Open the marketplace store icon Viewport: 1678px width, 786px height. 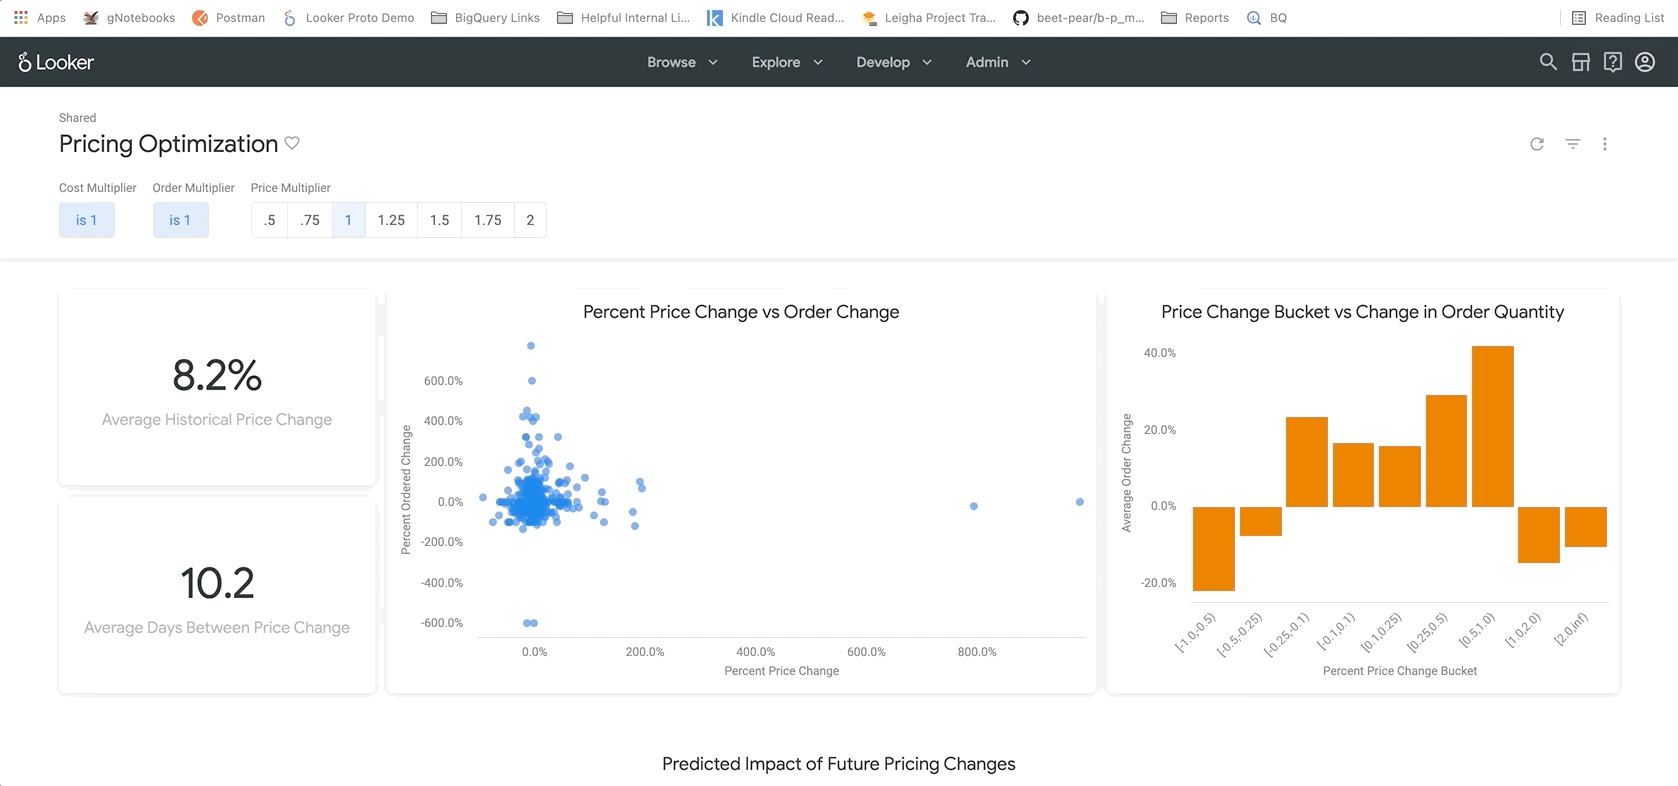coord(1580,62)
